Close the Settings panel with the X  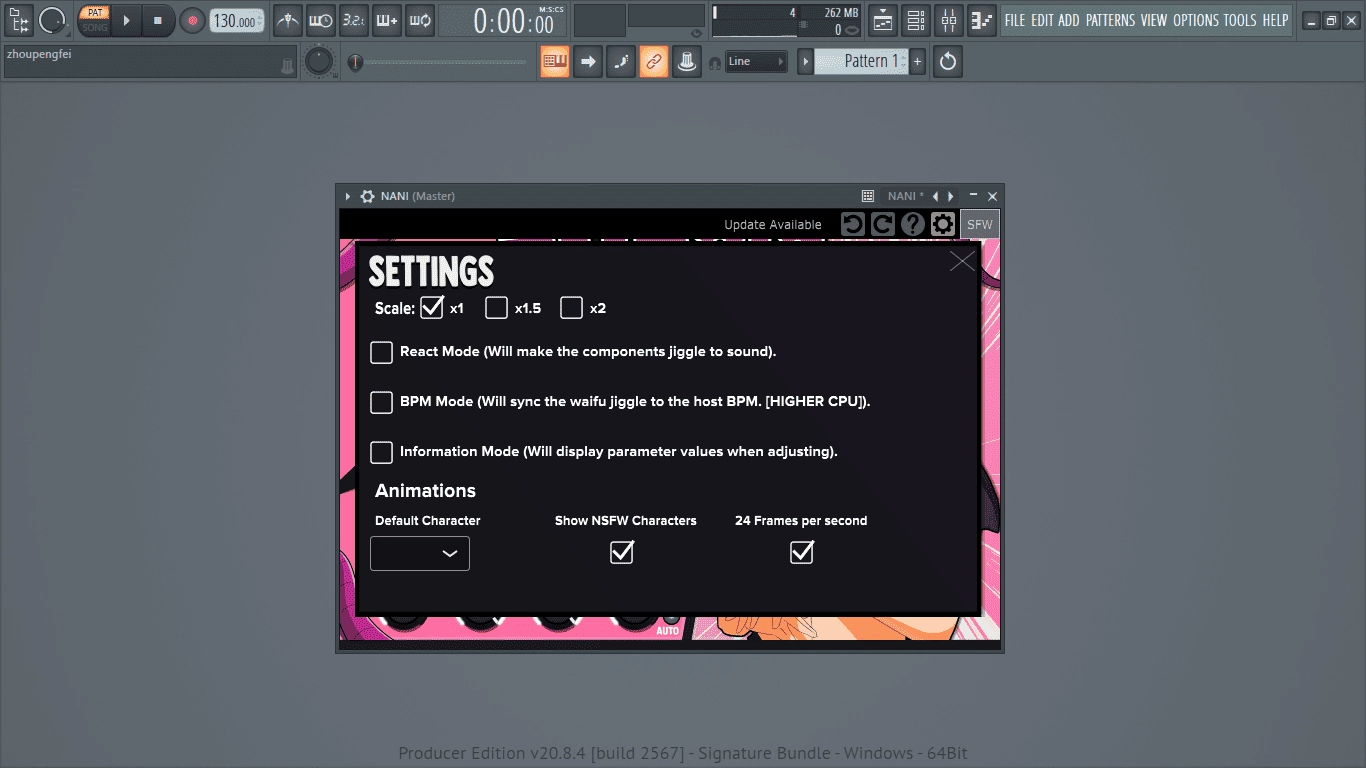[x=962, y=261]
